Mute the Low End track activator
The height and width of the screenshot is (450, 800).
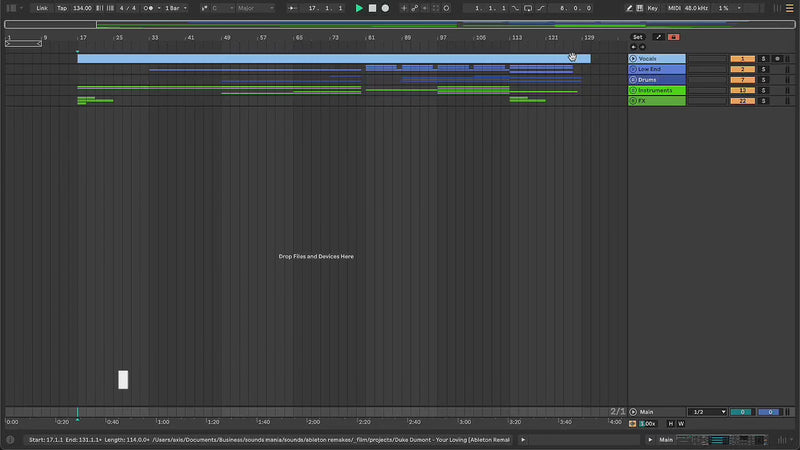[742, 69]
